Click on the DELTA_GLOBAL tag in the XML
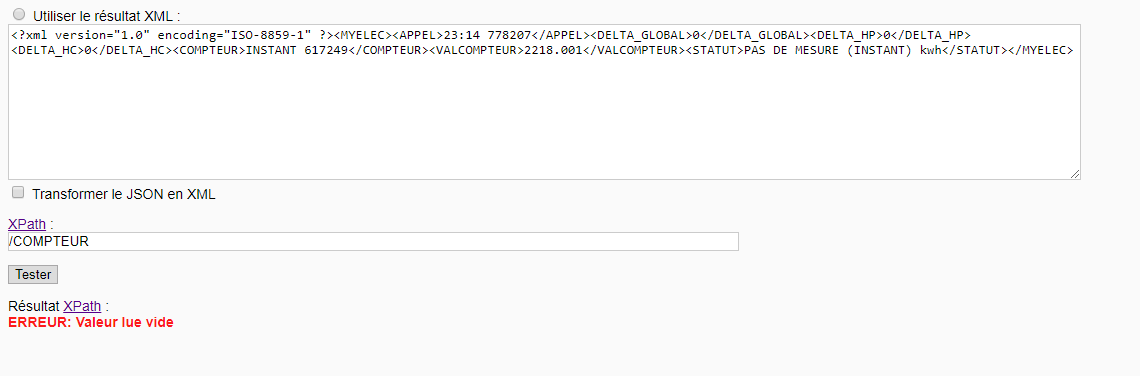Viewport: 1140px width, 376px height. (x=640, y=35)
